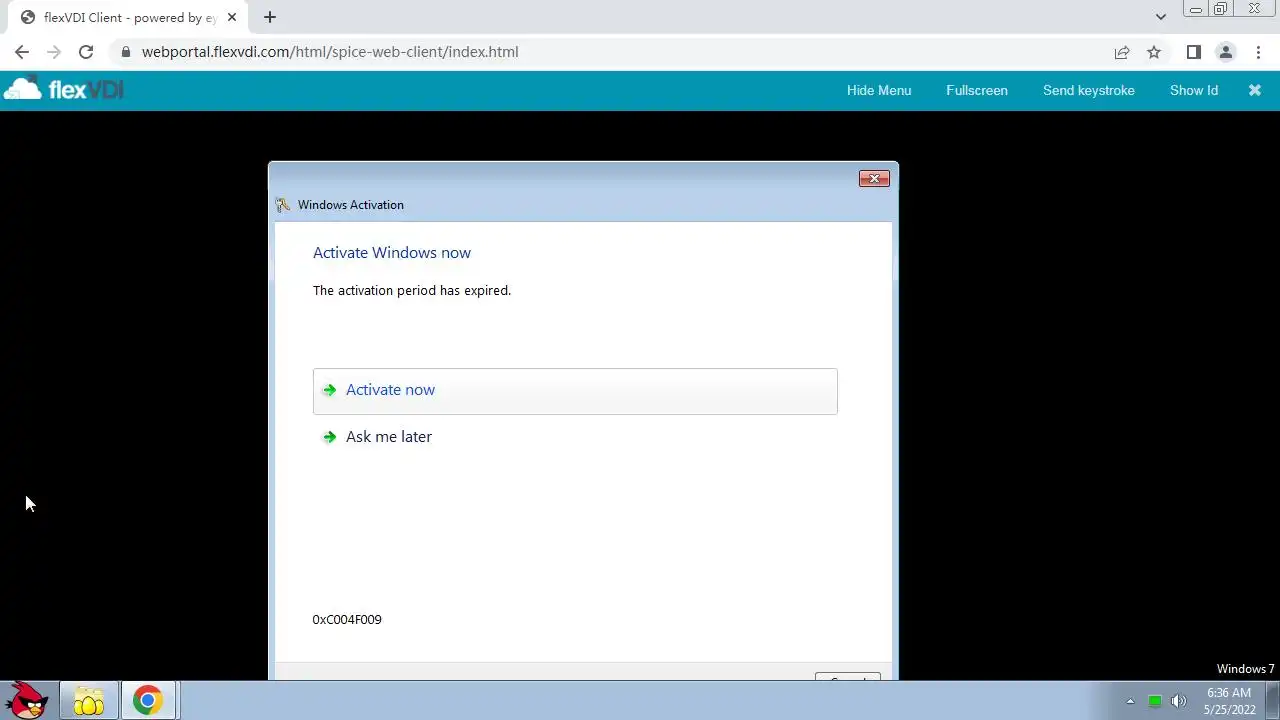Viewport: 1280px width, 720px height.
Task: Click the Windows Activation title icon
Action: pos(282,205)
